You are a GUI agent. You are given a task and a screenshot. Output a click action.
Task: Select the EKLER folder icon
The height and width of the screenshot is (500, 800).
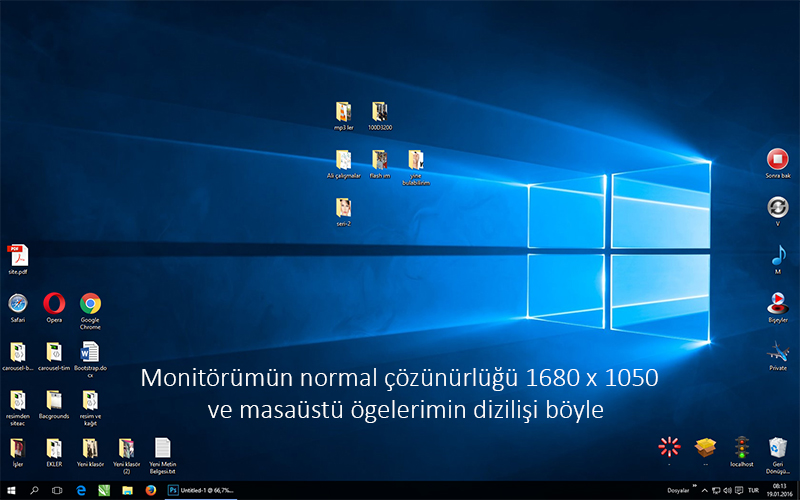[x=54, y=452]
